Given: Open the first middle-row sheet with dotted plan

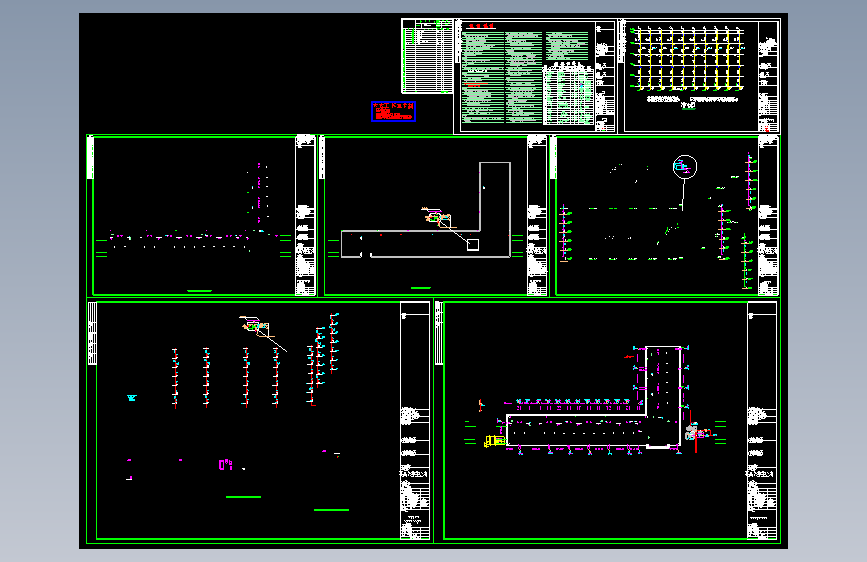Looking at the screenshot, I should [202, 216].
